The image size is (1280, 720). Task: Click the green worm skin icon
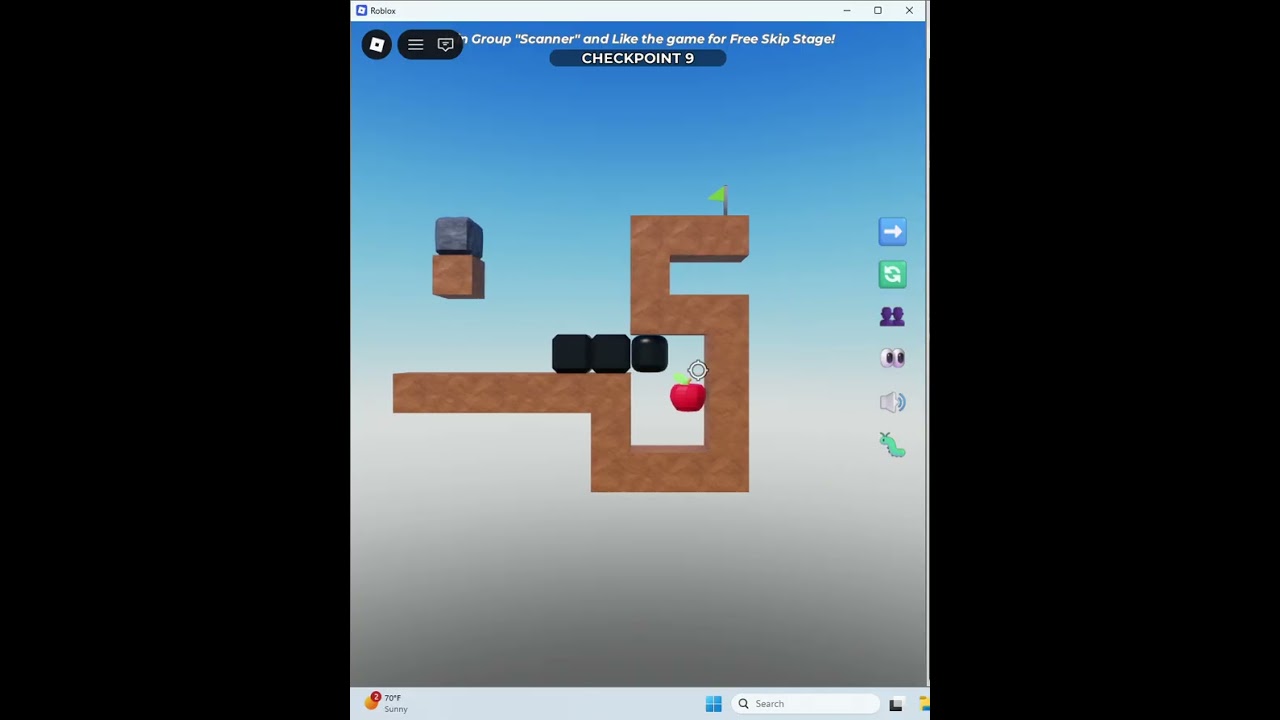[892, 445]
